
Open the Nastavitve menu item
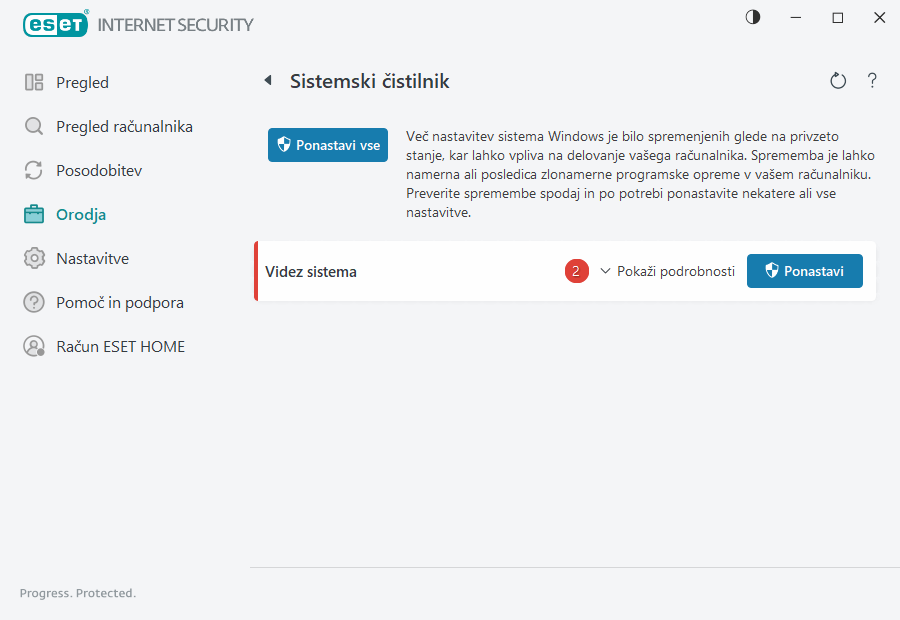click(93, 259)
